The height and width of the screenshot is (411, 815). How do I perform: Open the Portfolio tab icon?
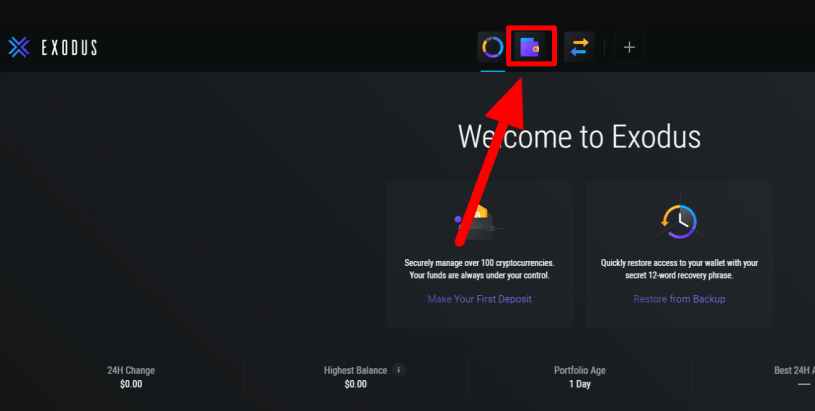tap(492, 47)
